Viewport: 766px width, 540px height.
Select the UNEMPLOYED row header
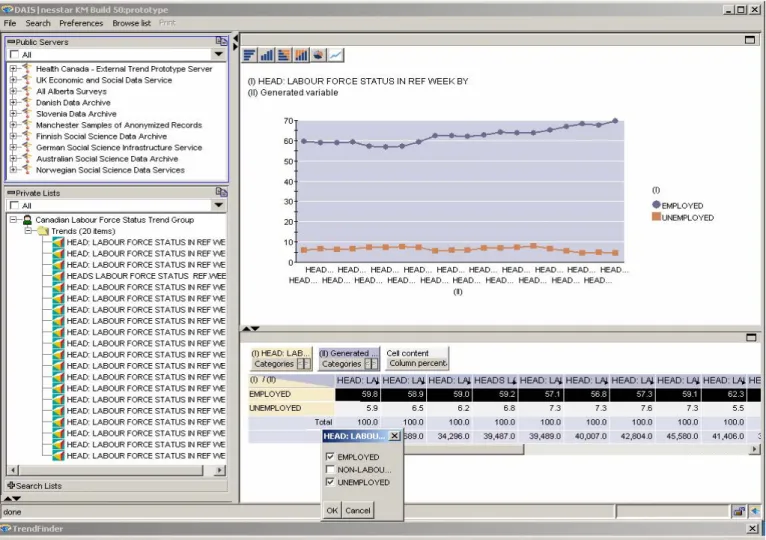[292, 408]
